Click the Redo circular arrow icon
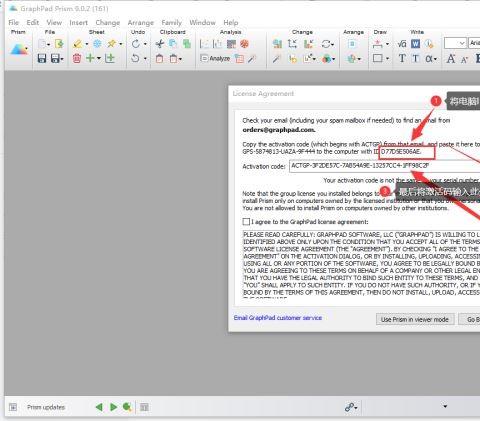This screenshot has height=421, width=480. click(136, 44)
